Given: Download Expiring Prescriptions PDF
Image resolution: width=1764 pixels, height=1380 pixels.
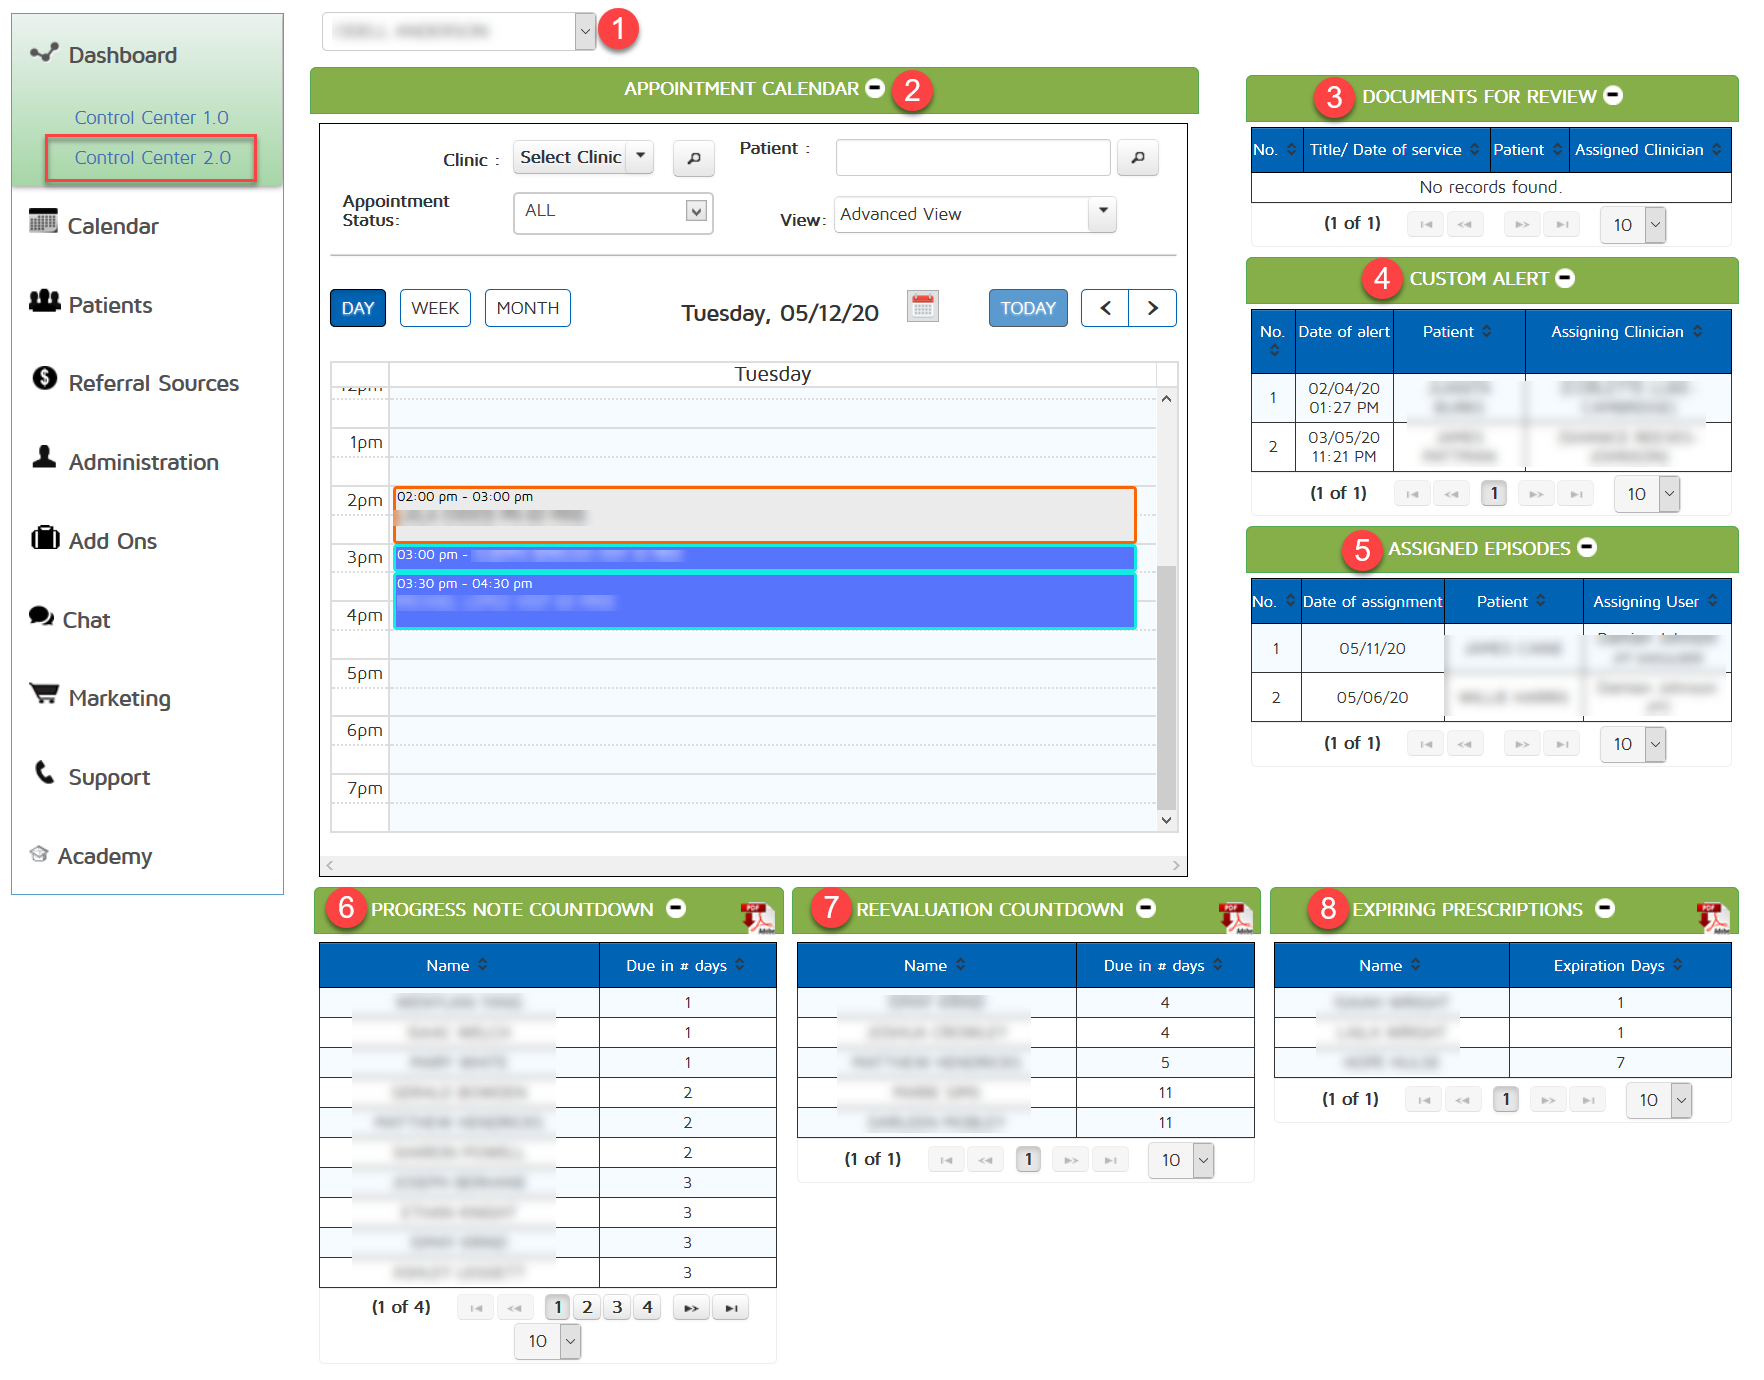Looking at the screenshot, I should (x=1713, y=916).
